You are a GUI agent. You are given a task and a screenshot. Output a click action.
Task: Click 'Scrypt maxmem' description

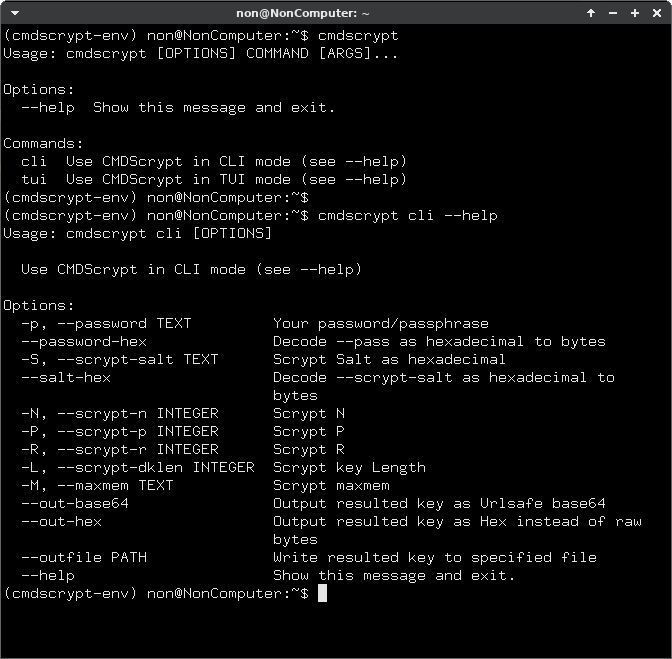(331, 485)
